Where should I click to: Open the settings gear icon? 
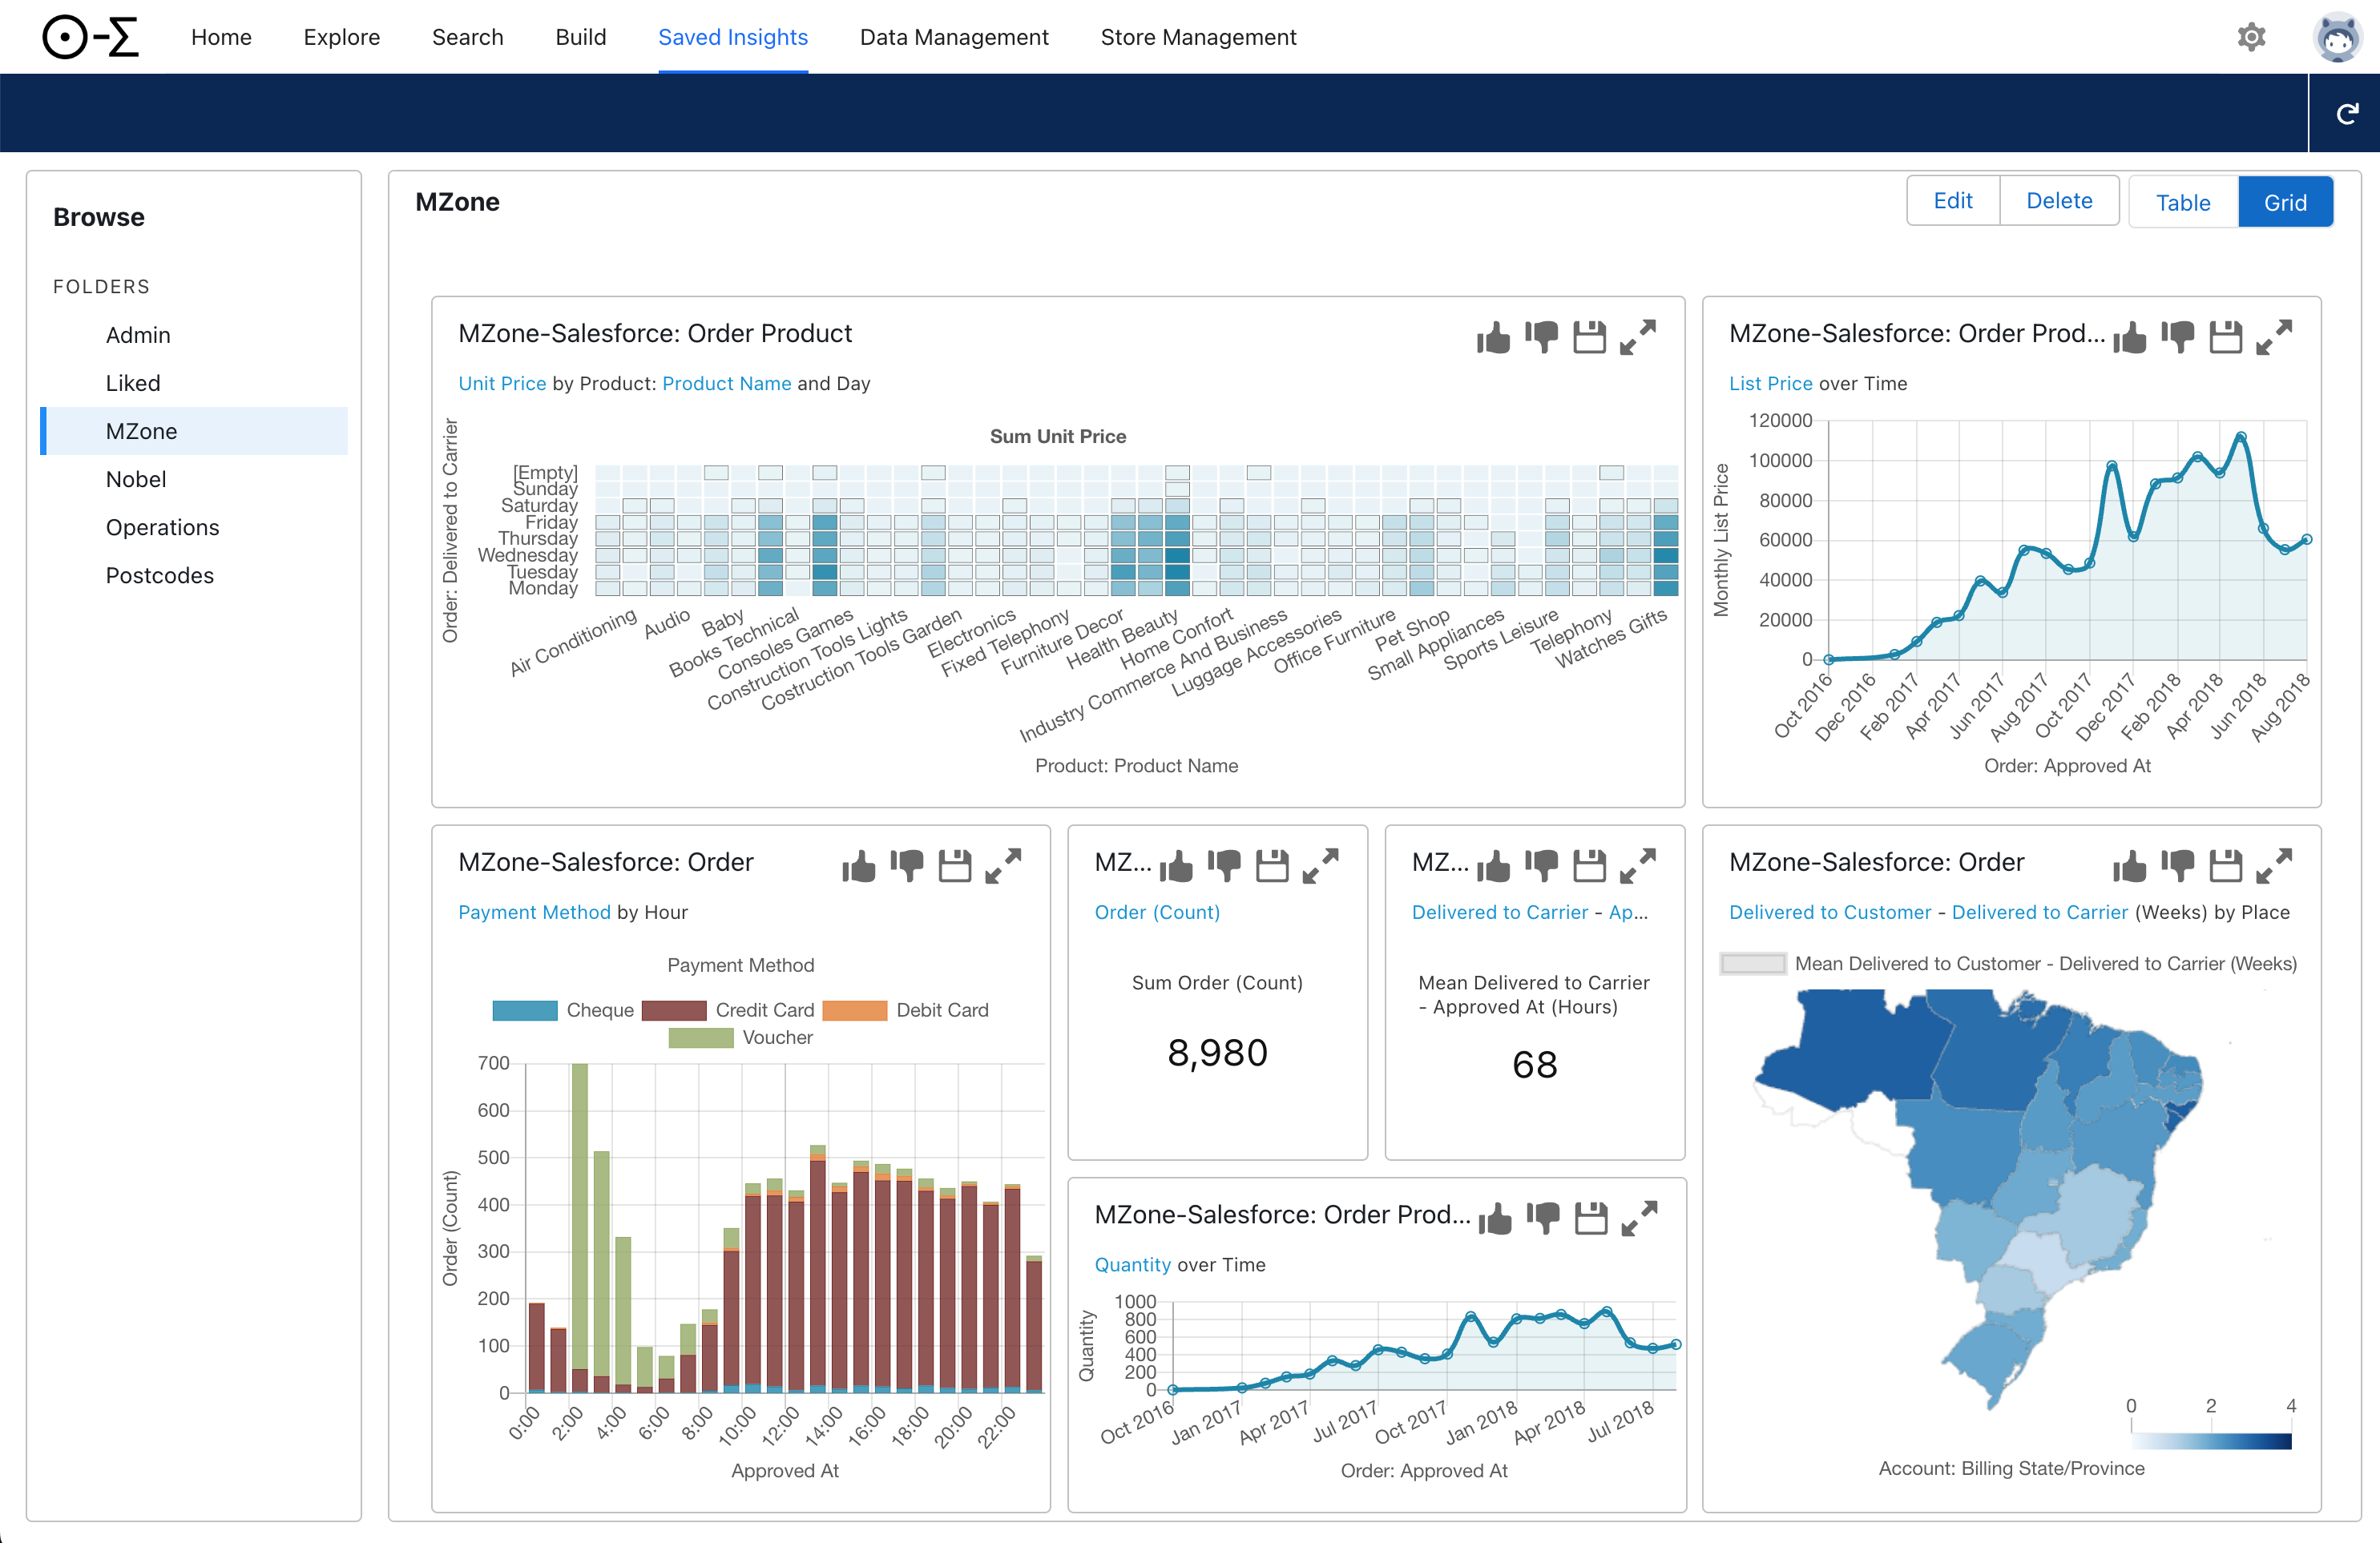pyautogui.click(x=2250, y=37)
